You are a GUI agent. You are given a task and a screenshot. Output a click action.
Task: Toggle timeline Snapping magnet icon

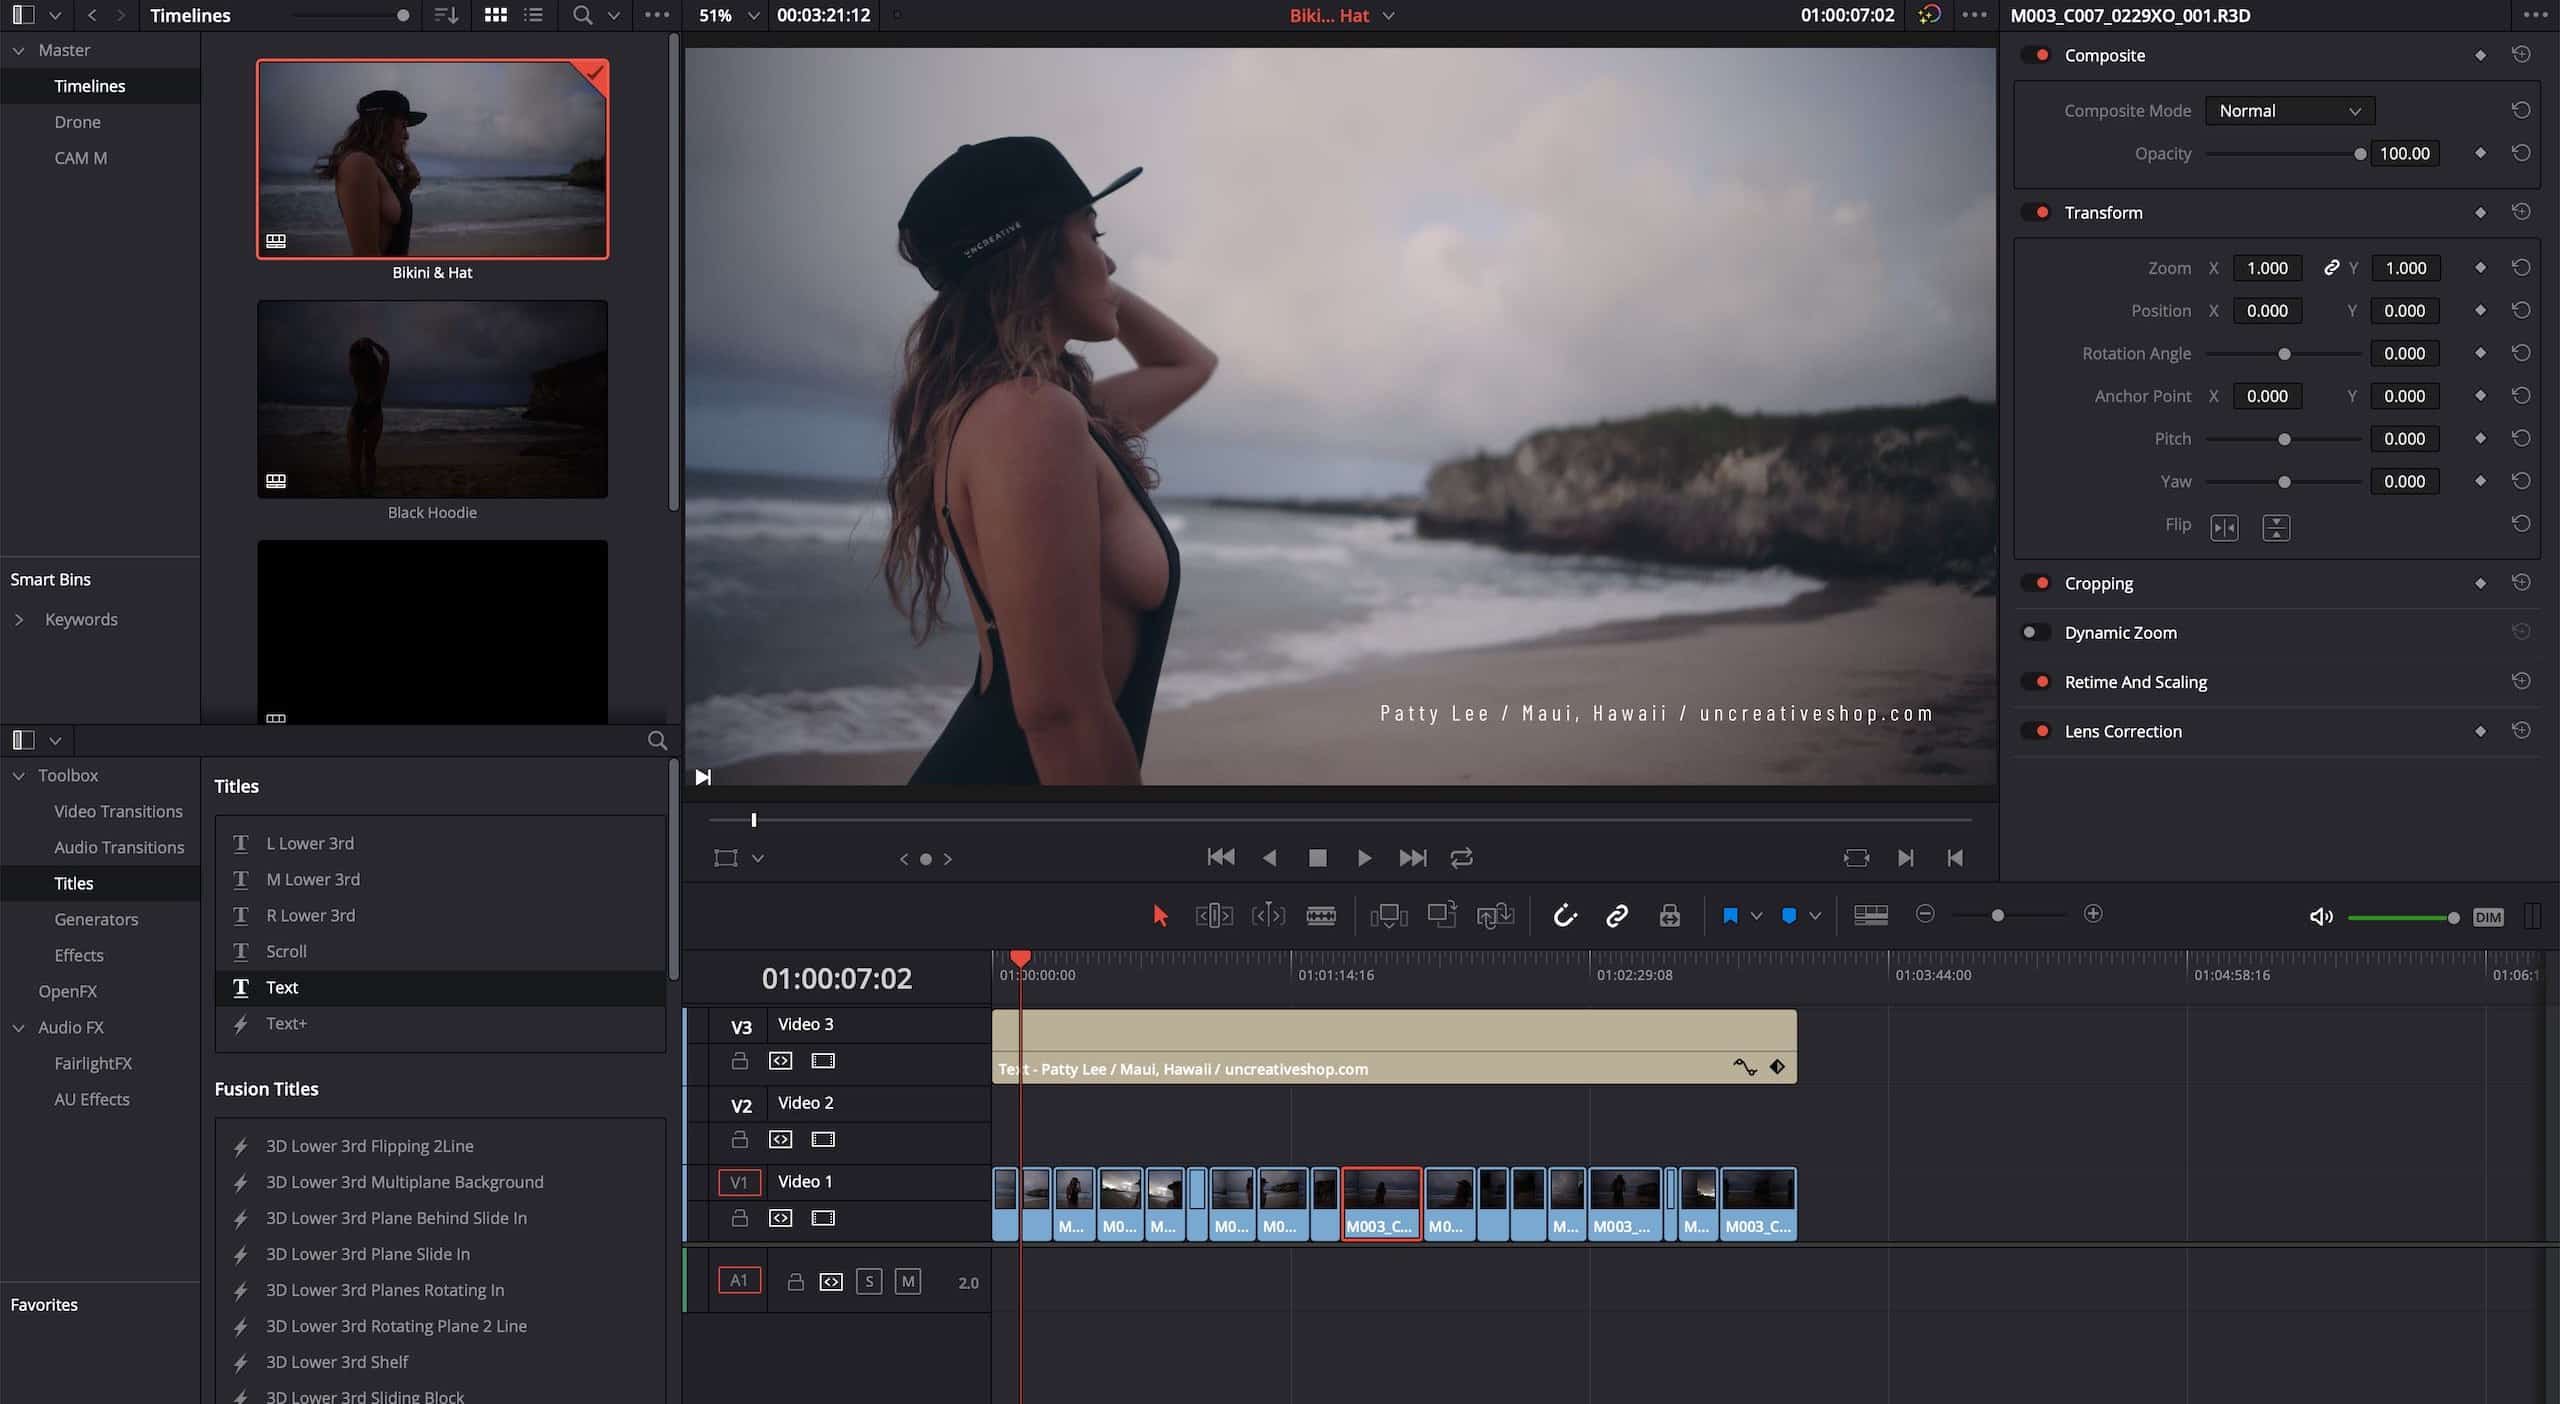(1565, 915)
